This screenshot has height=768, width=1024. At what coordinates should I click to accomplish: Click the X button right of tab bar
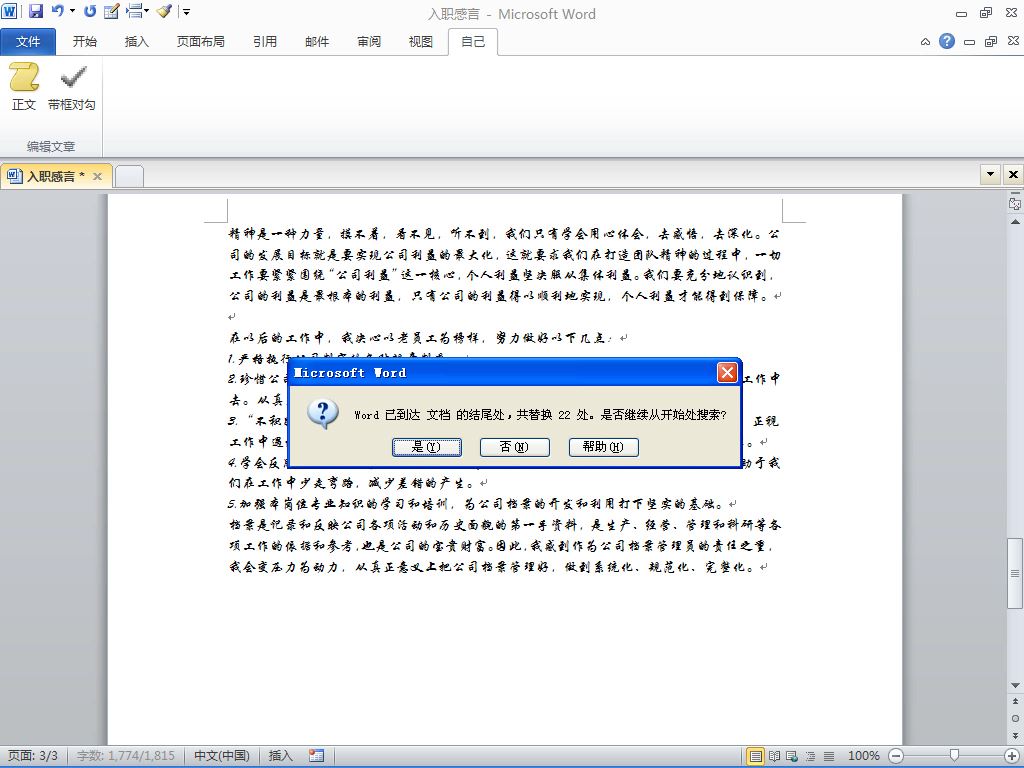click(x=1013, y=174)
